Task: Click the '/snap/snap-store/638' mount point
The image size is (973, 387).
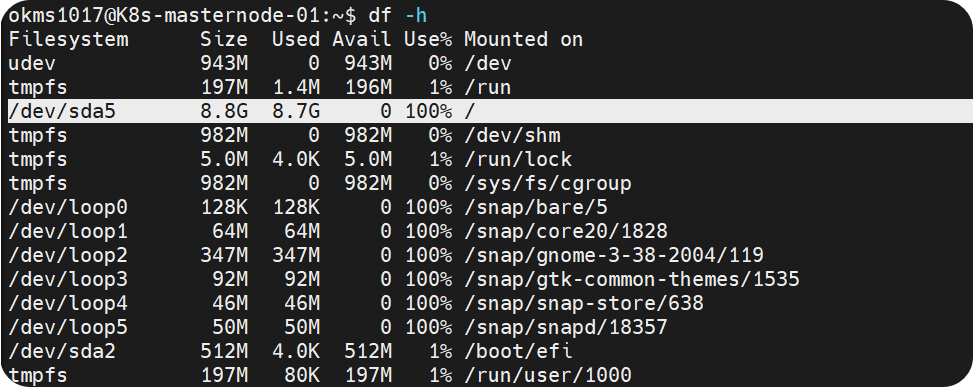Action: pos(584,303)
